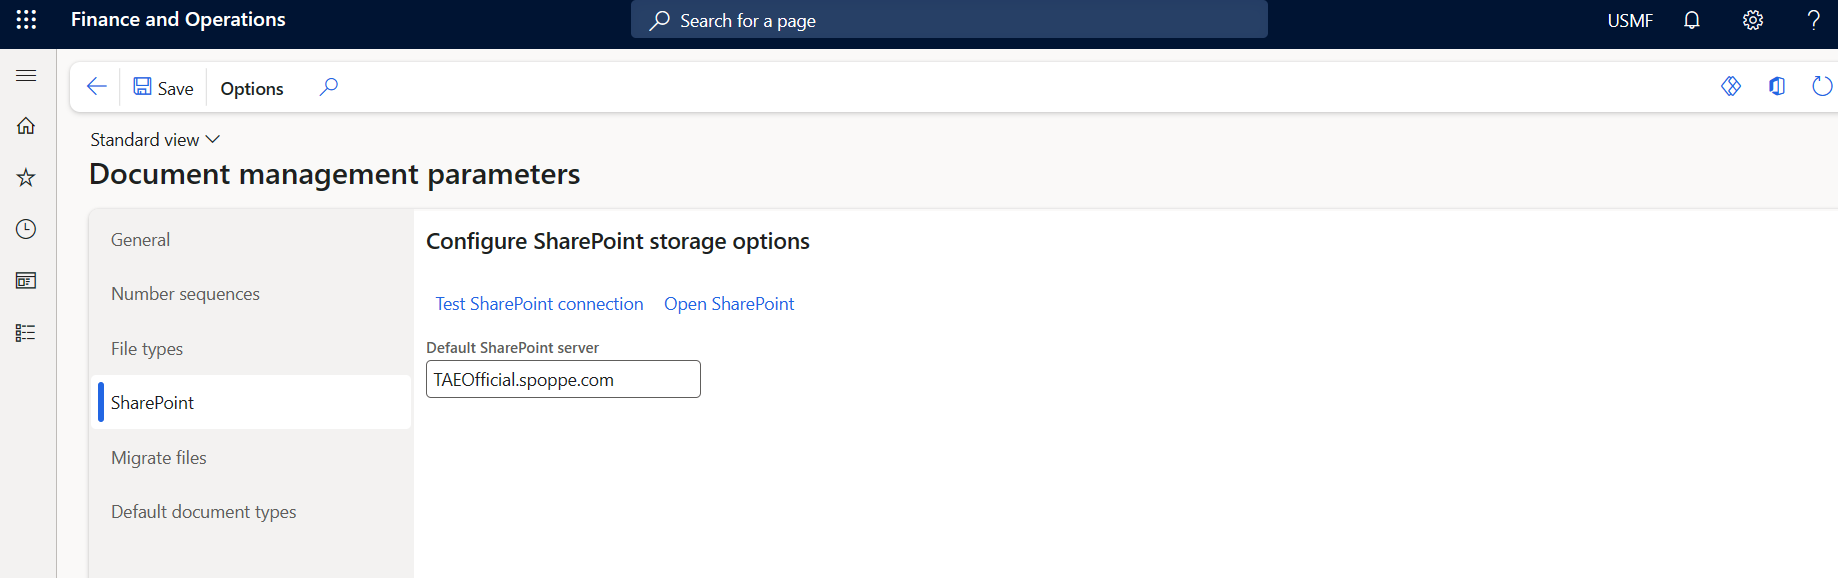
Task: Click the Default SharePoint server field
Action: click(x=562, y=379)
